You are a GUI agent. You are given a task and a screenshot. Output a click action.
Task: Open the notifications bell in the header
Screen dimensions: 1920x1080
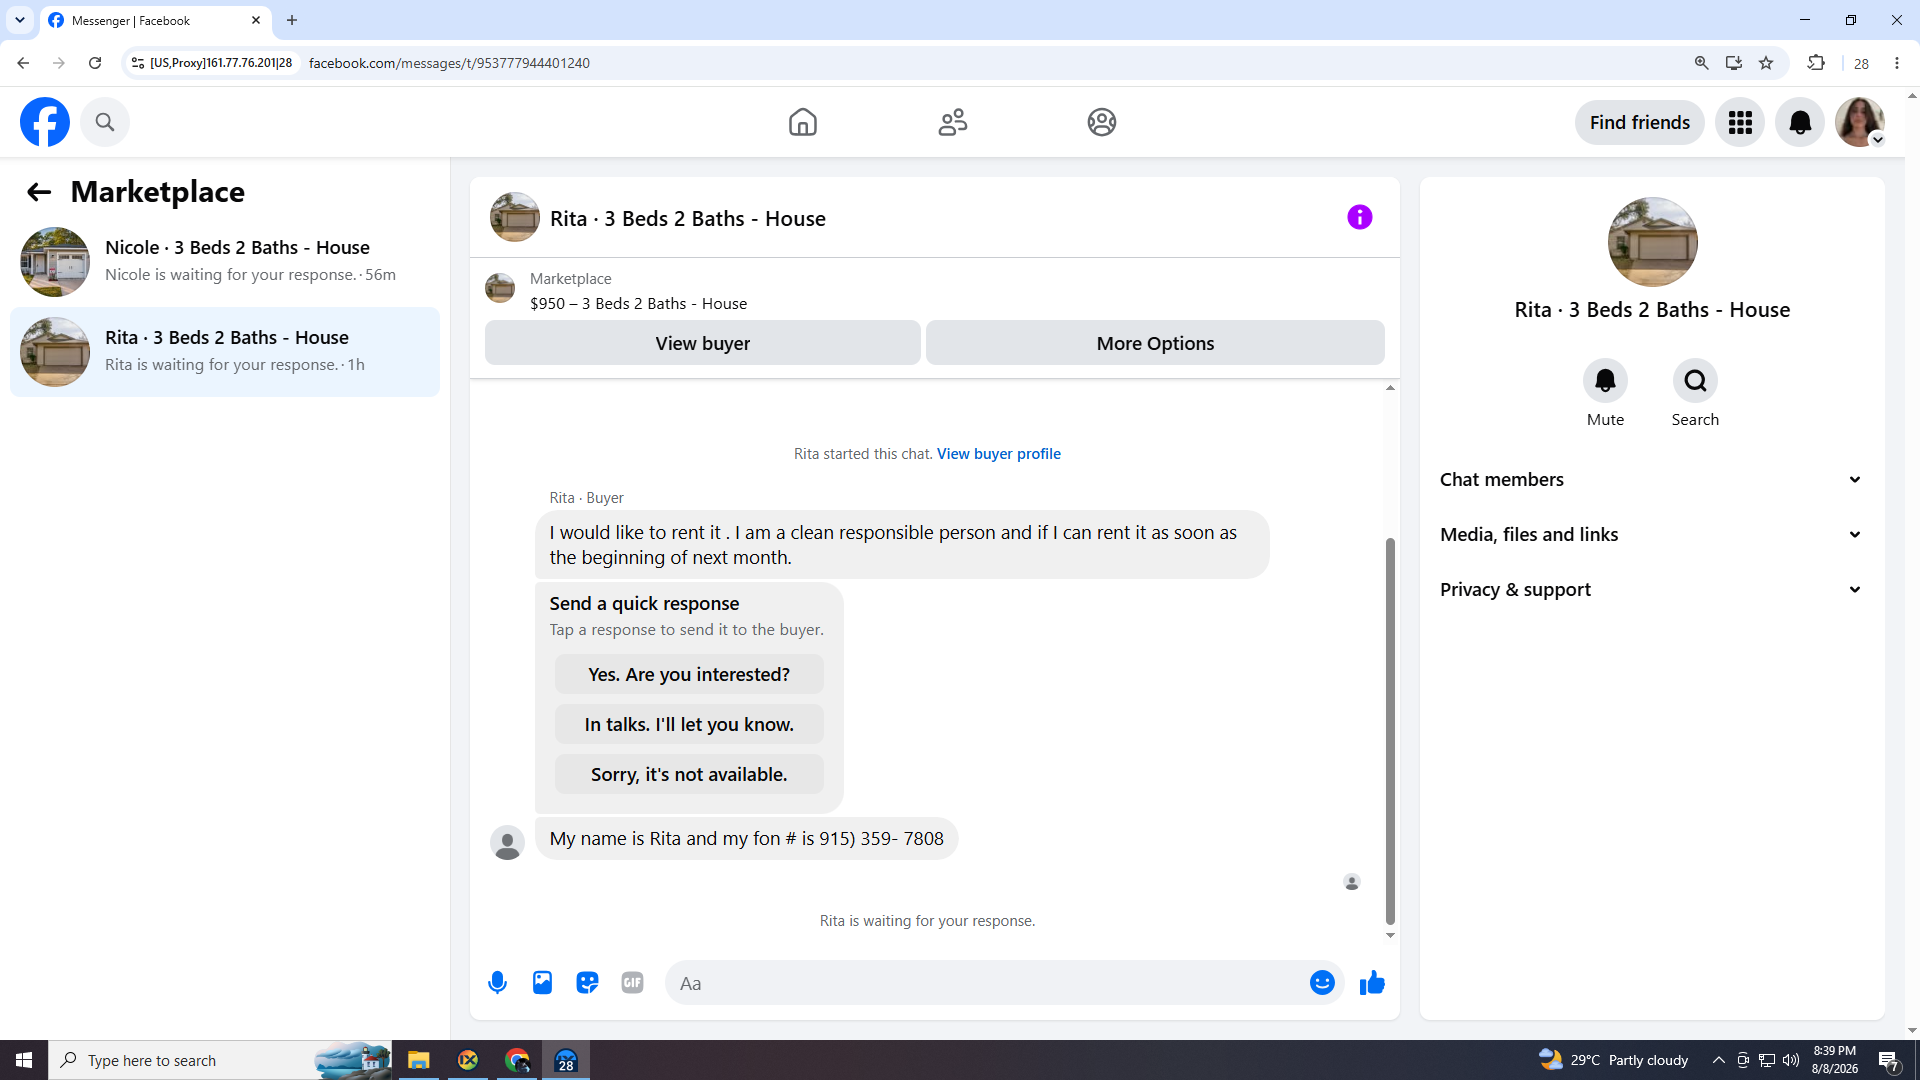[x=1800, y=122]
